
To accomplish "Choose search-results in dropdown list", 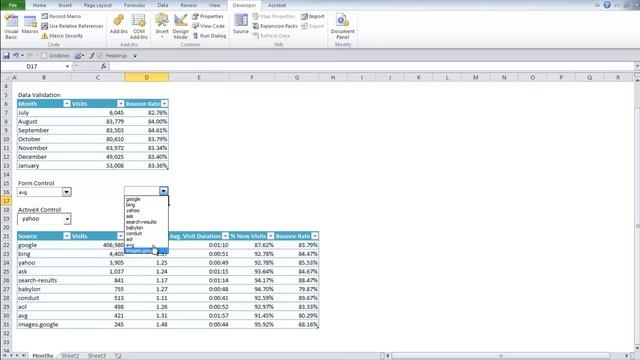I will [x=141, y=222].
